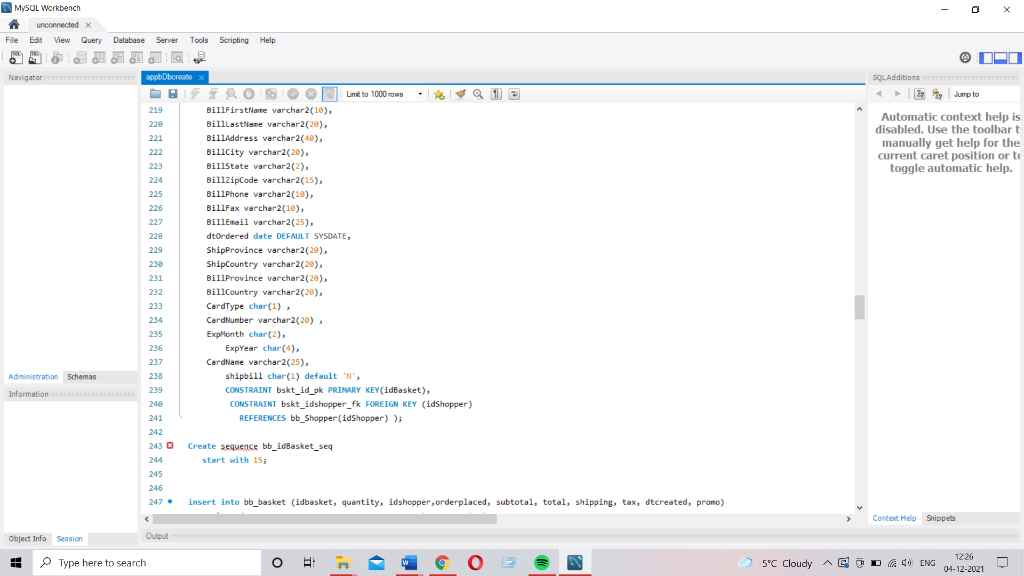Toggle continue-on-error script execution
Screen dimensions: 1024x576
click(x=271, y=94)
